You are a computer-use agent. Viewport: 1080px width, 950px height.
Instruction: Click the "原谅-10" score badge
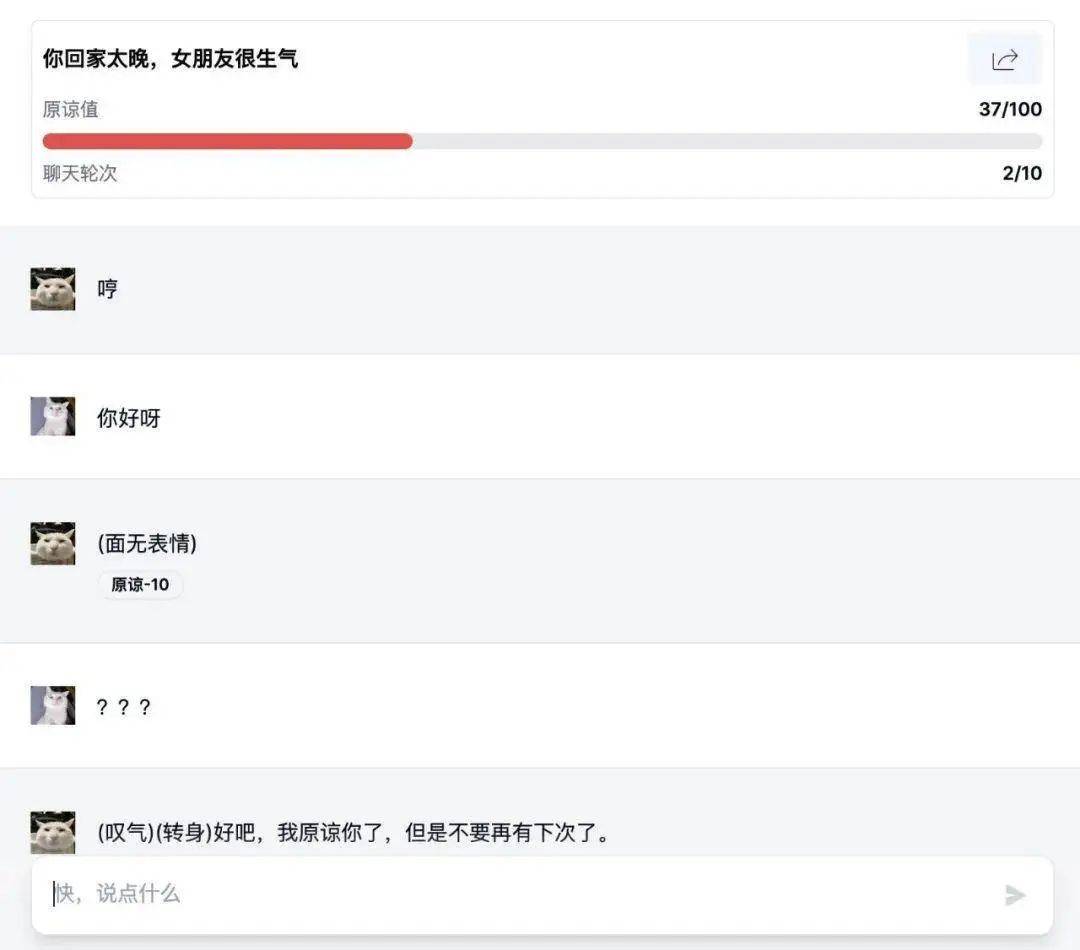[140, 585]
